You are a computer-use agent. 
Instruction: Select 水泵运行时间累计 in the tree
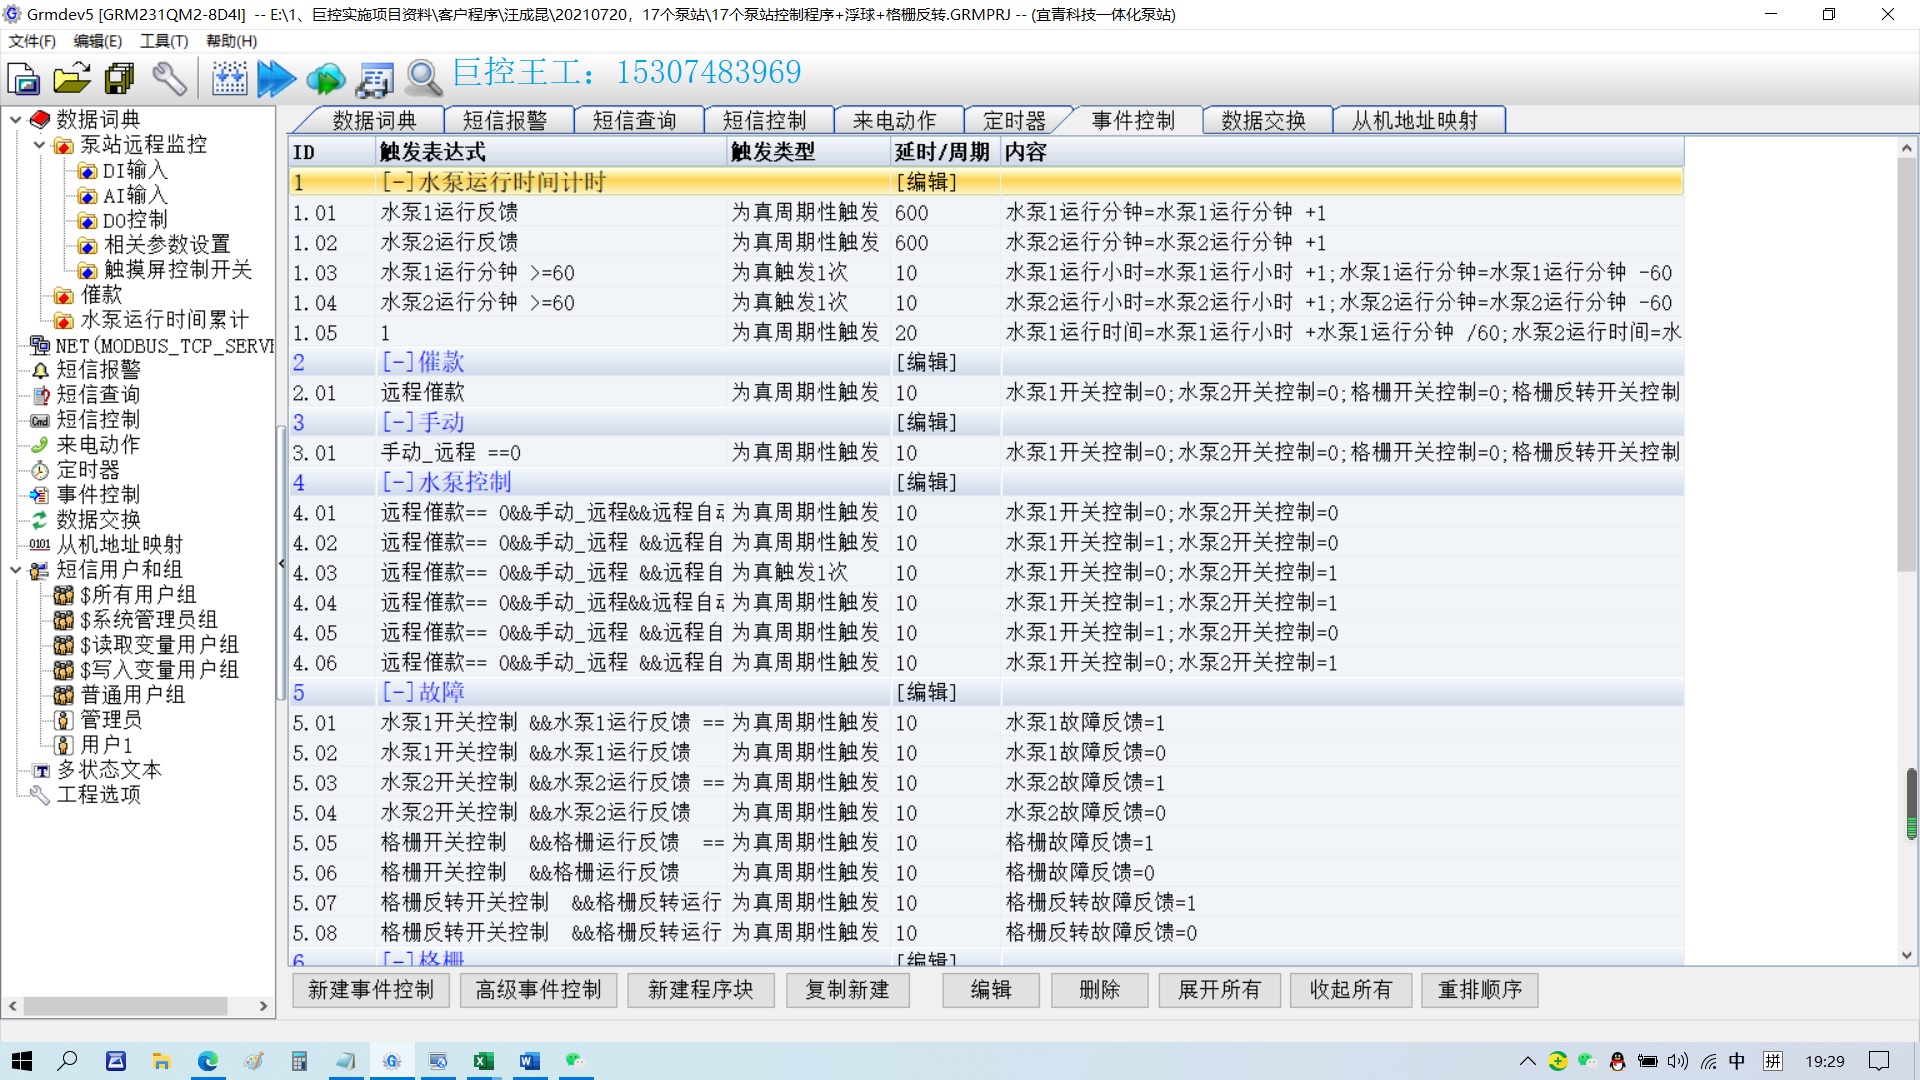coord(164,320)
